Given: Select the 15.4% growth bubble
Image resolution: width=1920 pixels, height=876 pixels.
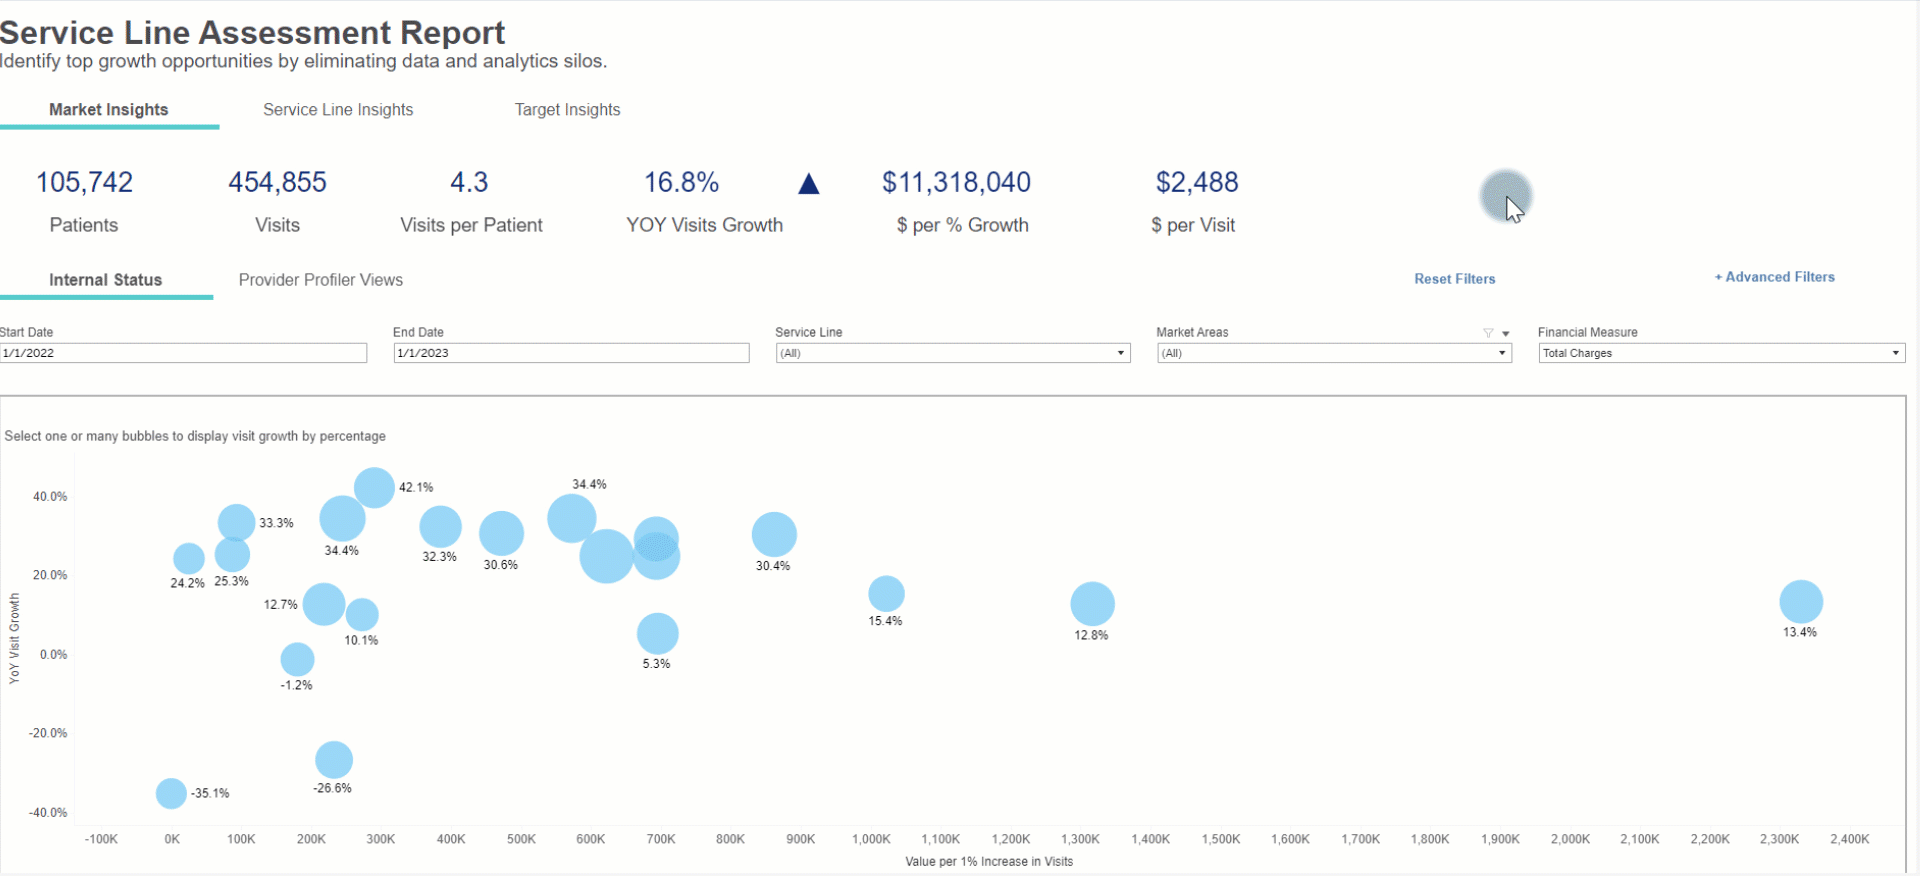Looking at the screenshot, I should (x=886, y=594).
